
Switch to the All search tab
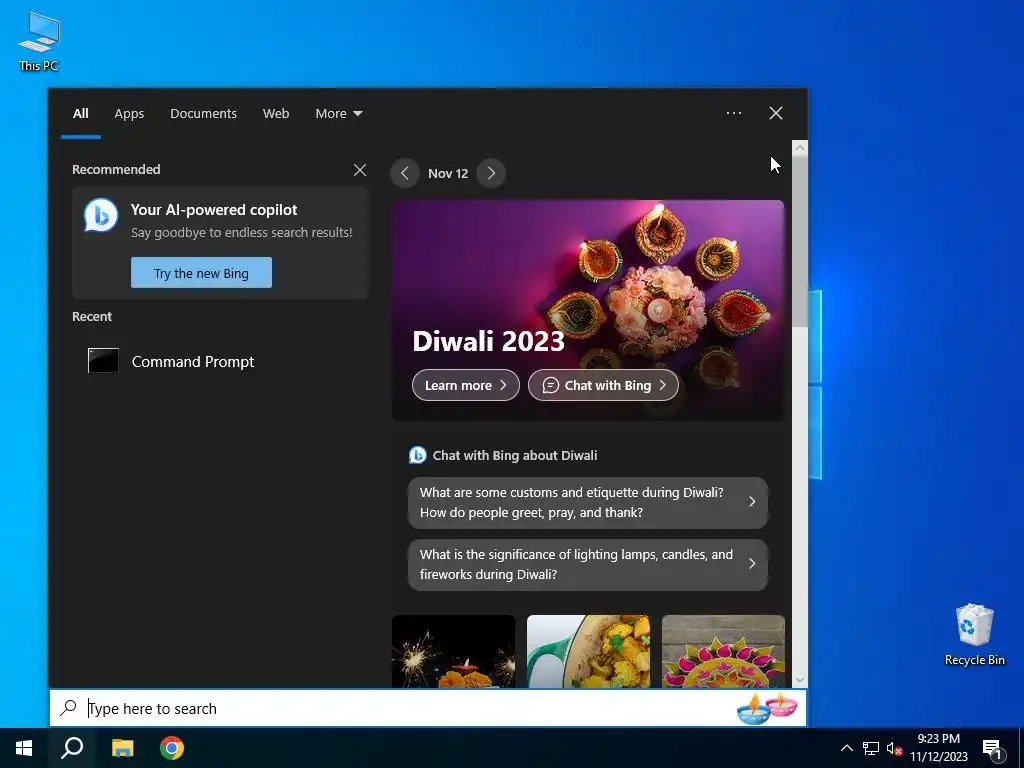coord(80,114)
